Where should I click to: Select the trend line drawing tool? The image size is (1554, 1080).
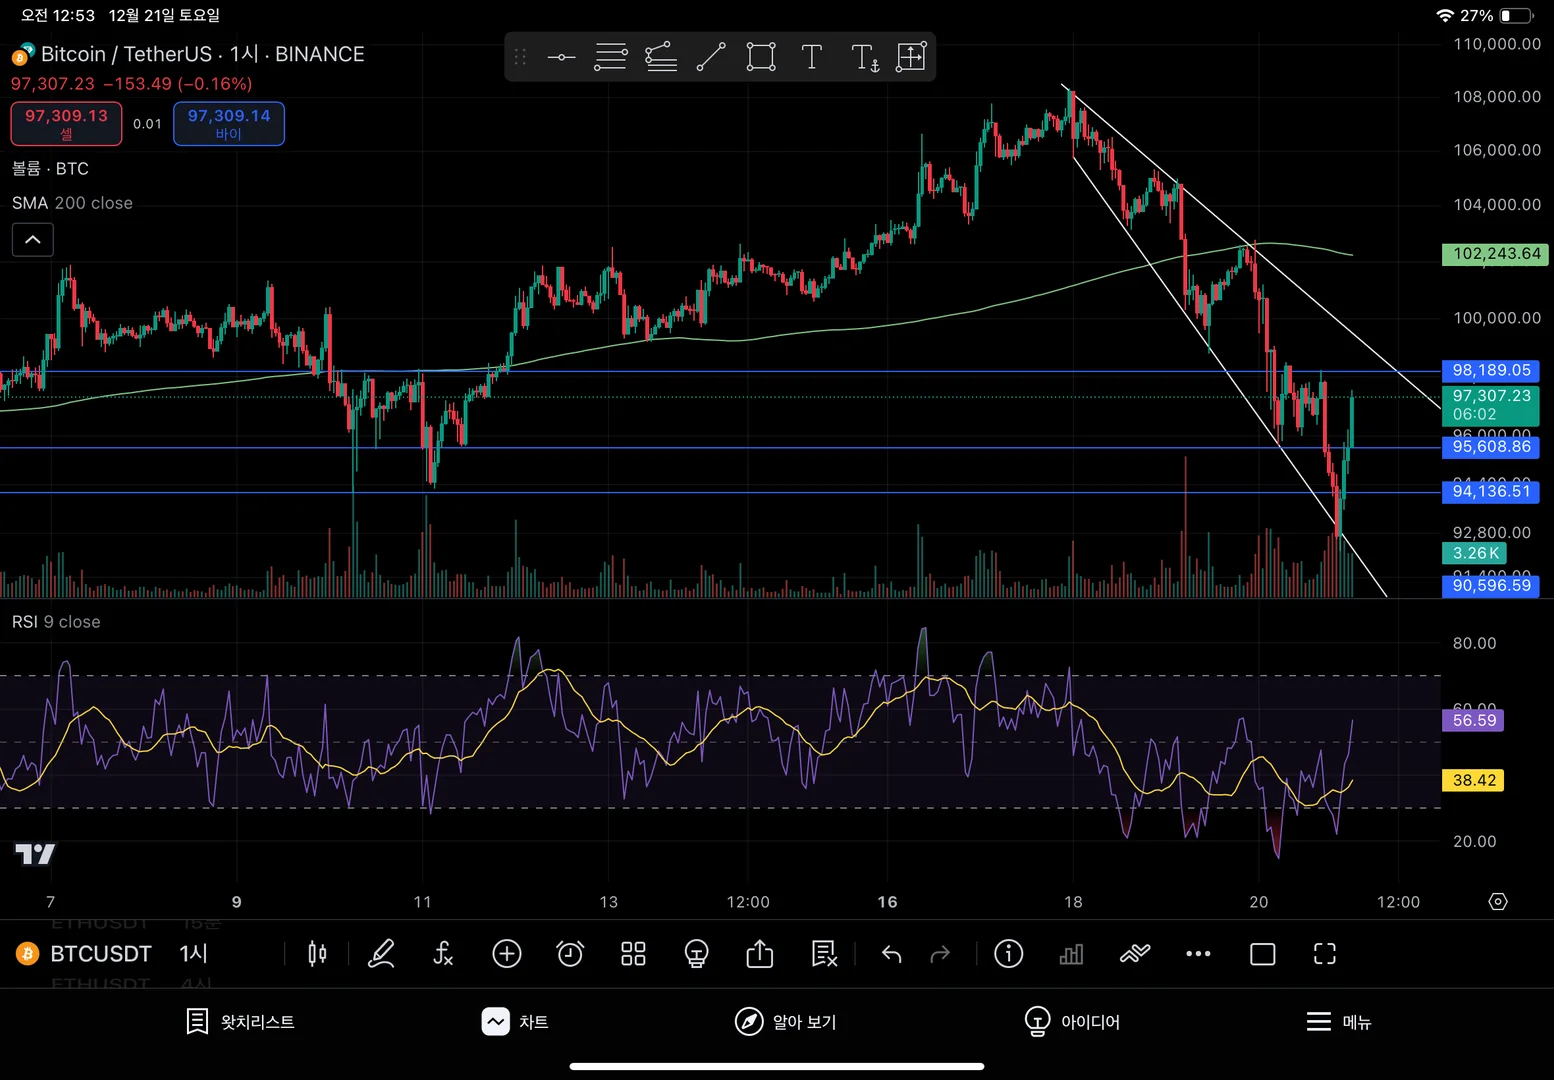[711, 57]
